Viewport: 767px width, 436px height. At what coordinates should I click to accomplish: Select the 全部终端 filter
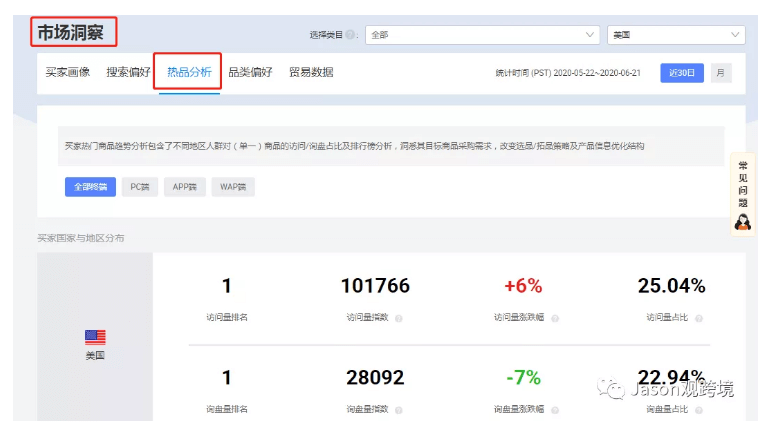tap(90, 187)
